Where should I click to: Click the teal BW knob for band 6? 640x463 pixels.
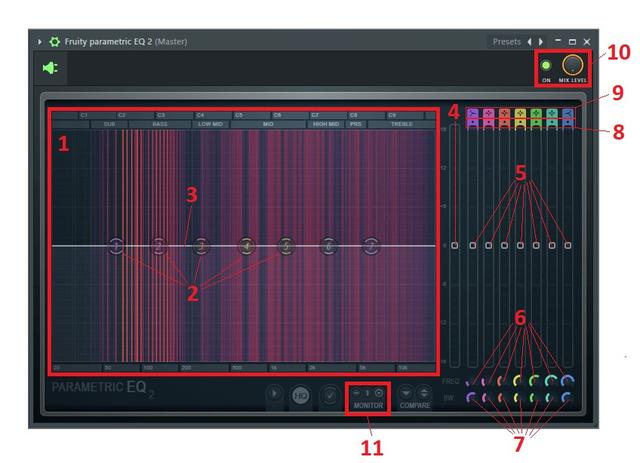tap(551, 397)
